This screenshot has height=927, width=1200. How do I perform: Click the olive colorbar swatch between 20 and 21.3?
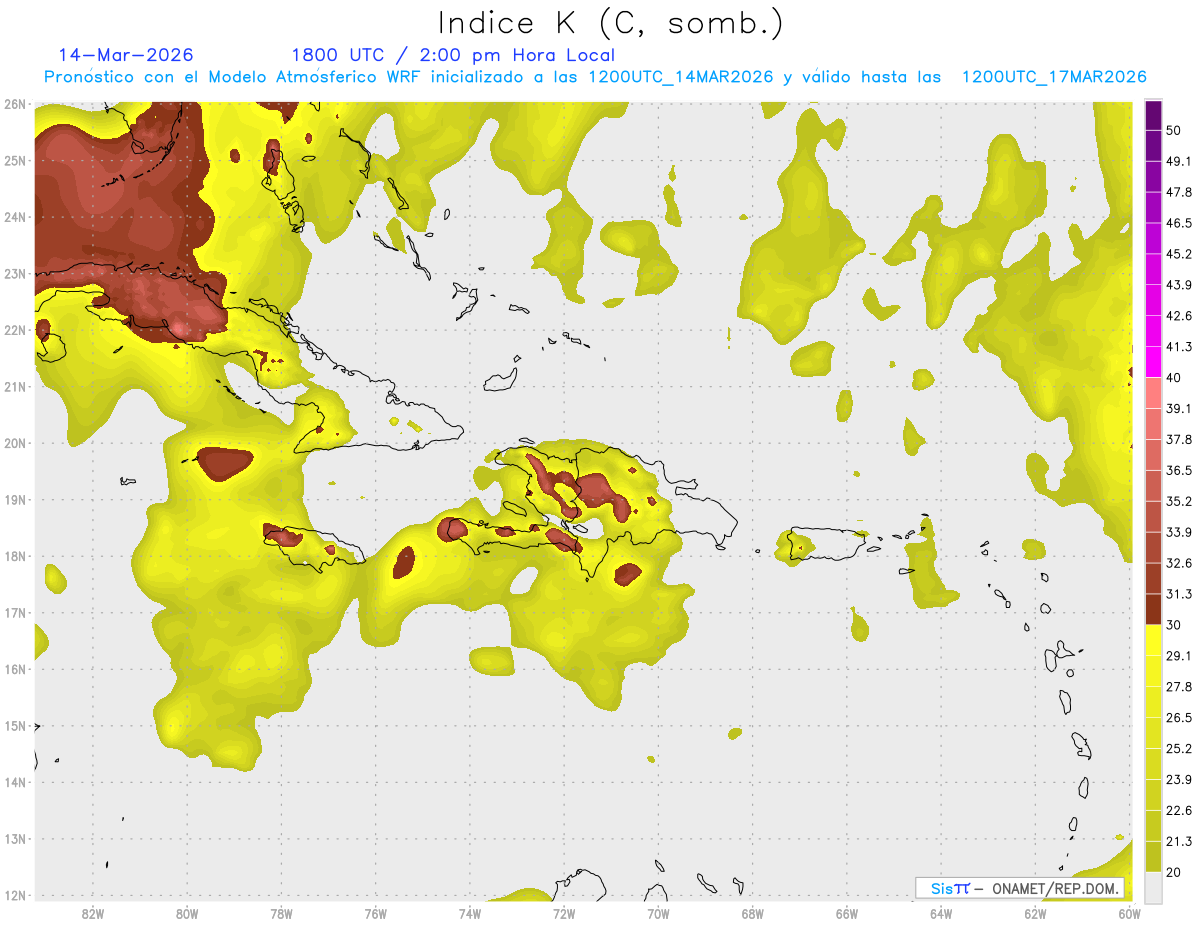[1153, 856]
